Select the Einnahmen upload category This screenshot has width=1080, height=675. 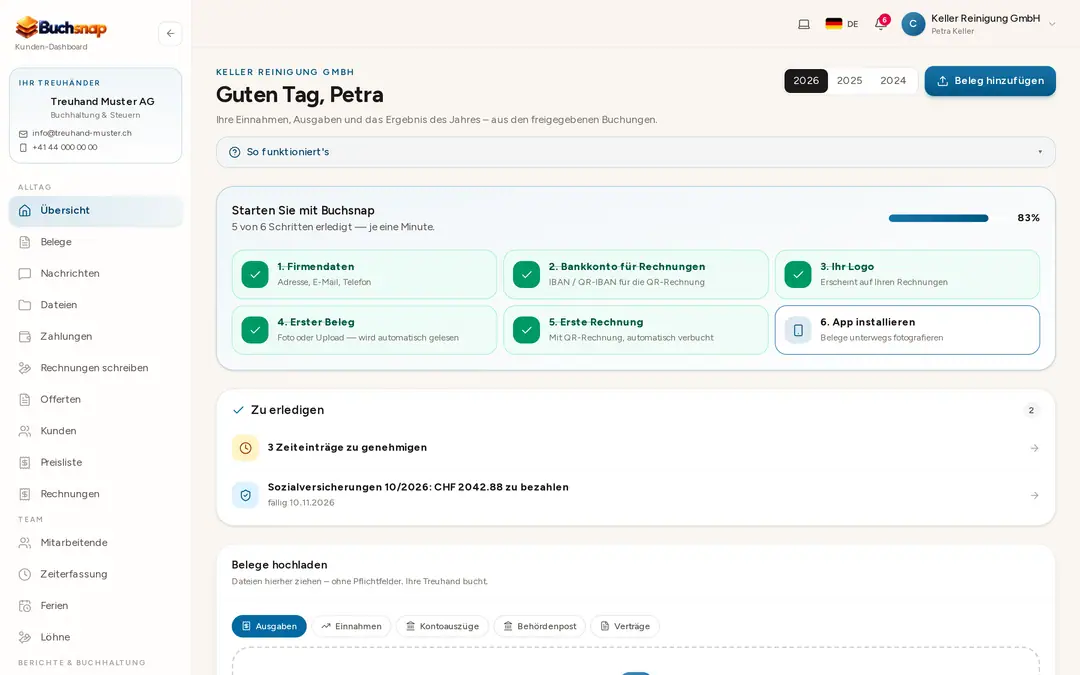351,626
